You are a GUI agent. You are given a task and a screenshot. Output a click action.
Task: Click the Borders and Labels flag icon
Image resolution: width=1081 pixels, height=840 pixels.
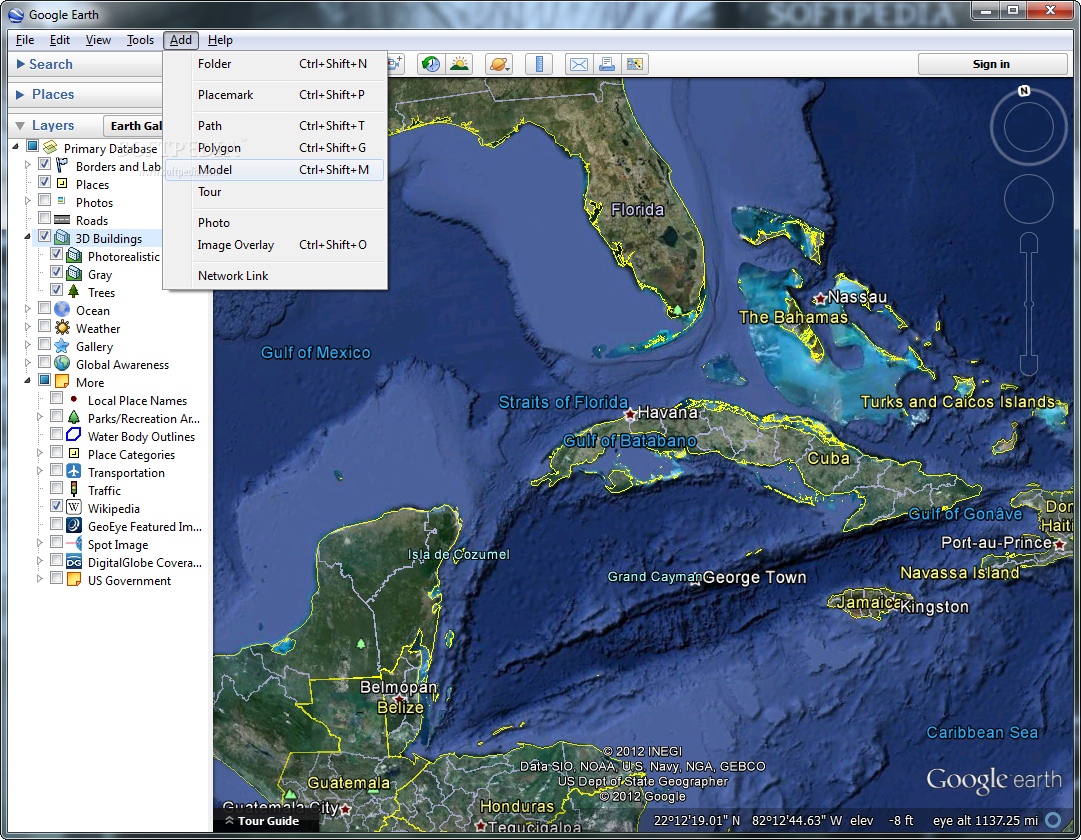pyautogui.click(x=62, y=166)
